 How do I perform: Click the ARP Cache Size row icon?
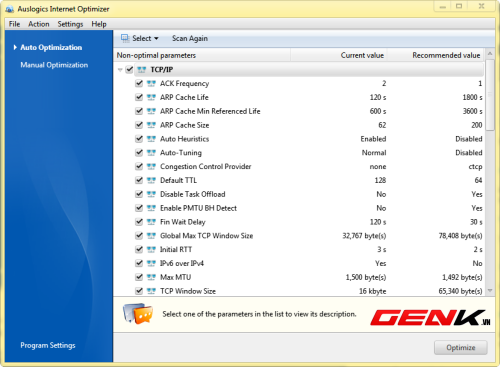[151, 125]
